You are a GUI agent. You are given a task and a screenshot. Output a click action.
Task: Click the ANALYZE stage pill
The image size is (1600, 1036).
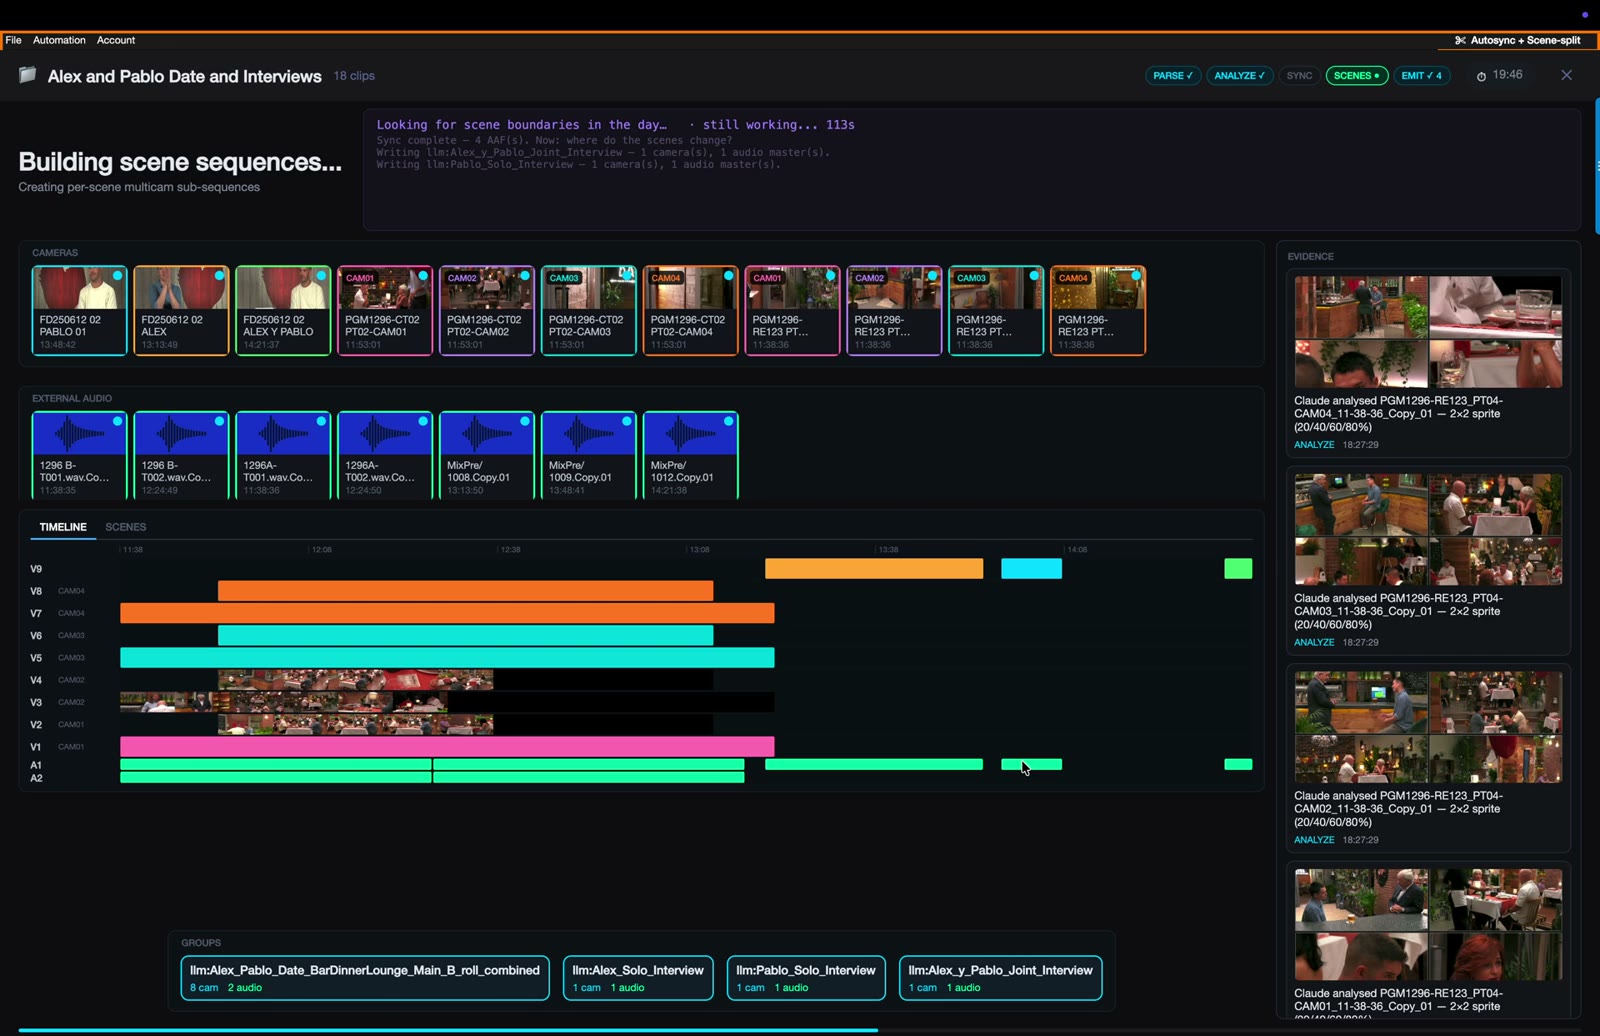(x=1239, y=76)
